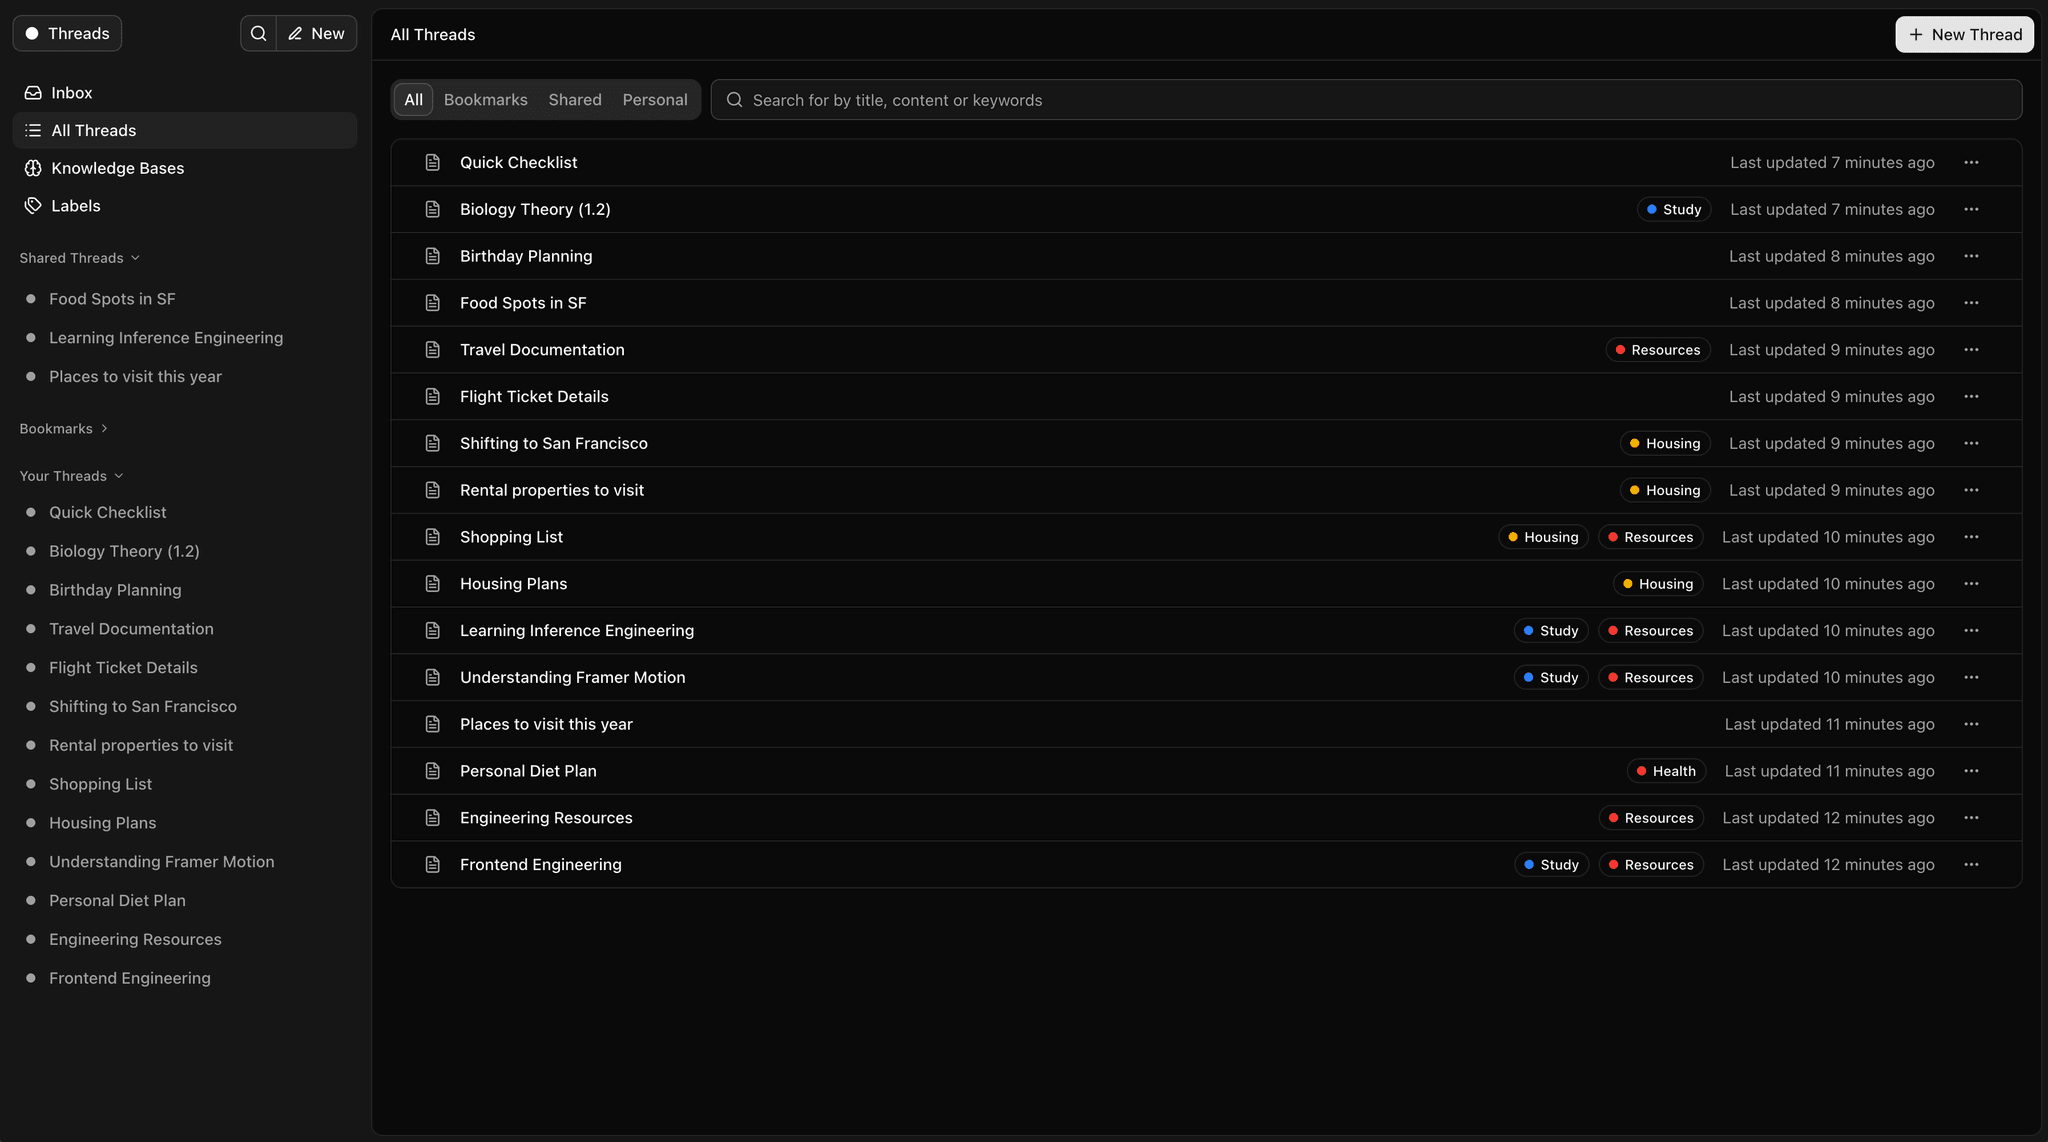Switch to the Bookmarks filter tab
The image size is (2048, 1142).
485,100
